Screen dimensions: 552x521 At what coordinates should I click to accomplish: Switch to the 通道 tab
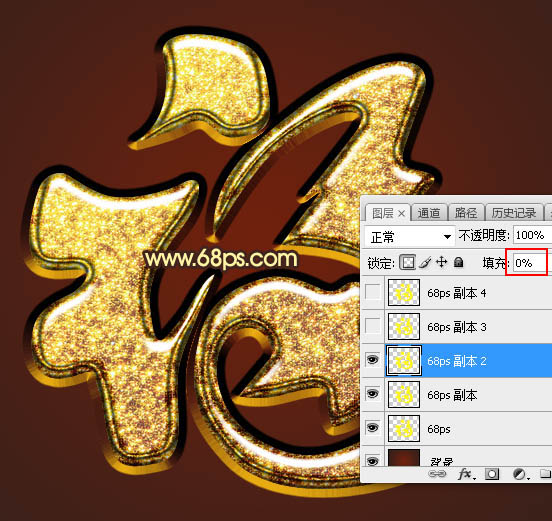coord(429,213)
